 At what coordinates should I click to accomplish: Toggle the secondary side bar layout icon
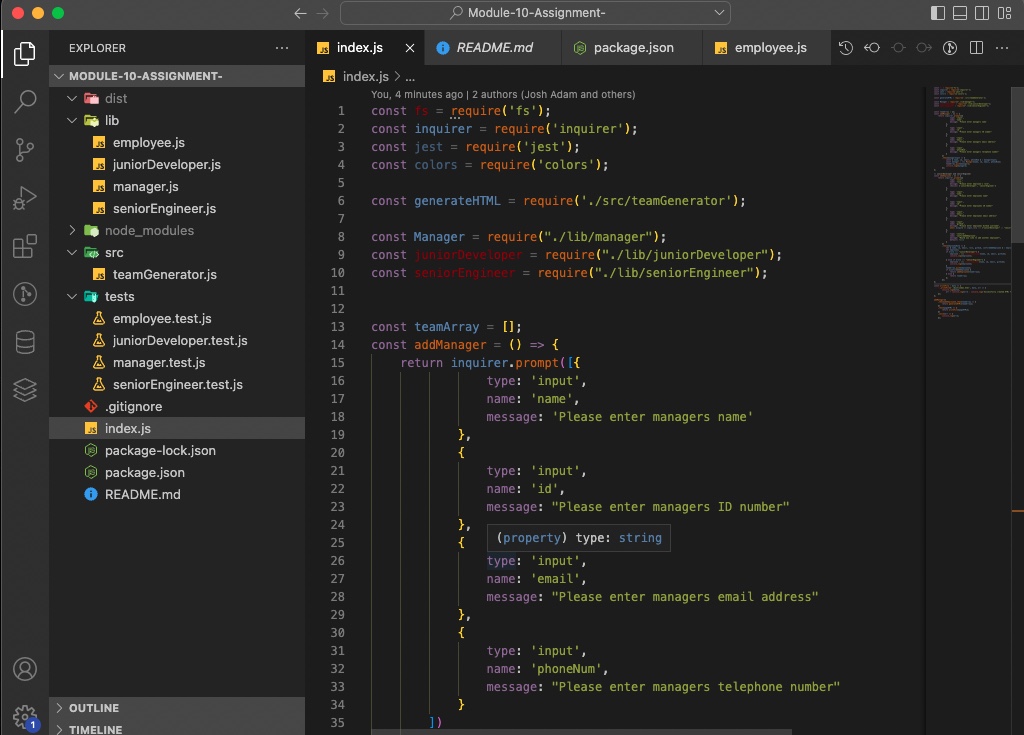(x=982, y=13)
